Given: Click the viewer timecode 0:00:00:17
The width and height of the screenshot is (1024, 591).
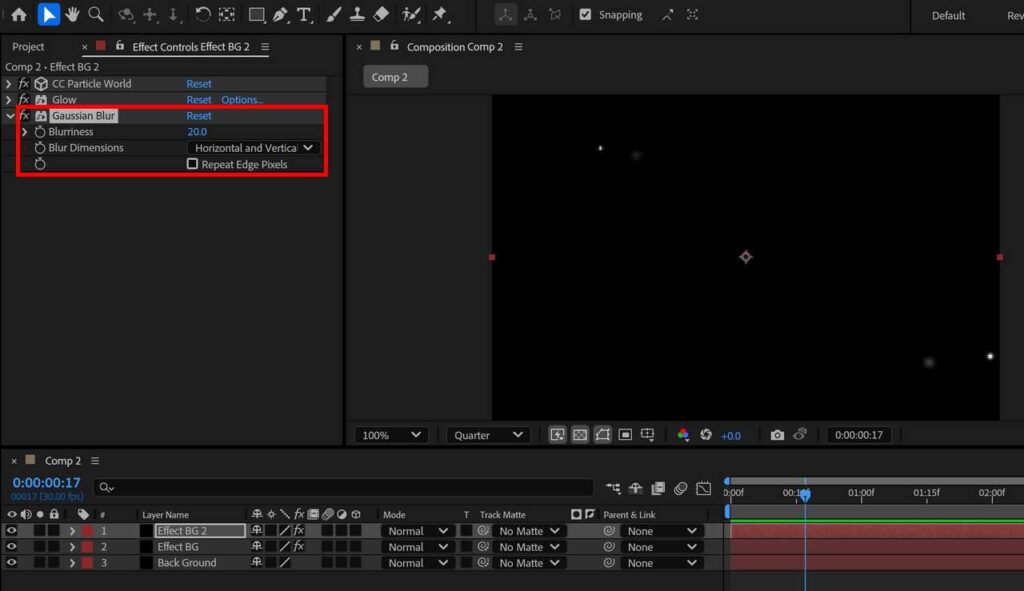Looking at the screenshot, I should [x=858, y=435].
